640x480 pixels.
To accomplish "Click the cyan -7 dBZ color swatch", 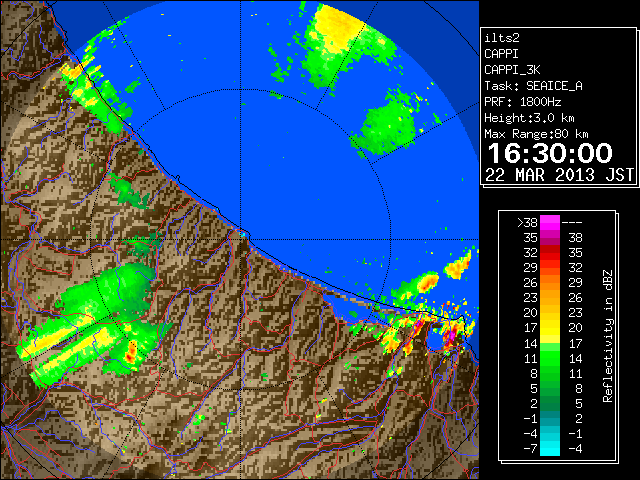I will [x=550, y=448].
